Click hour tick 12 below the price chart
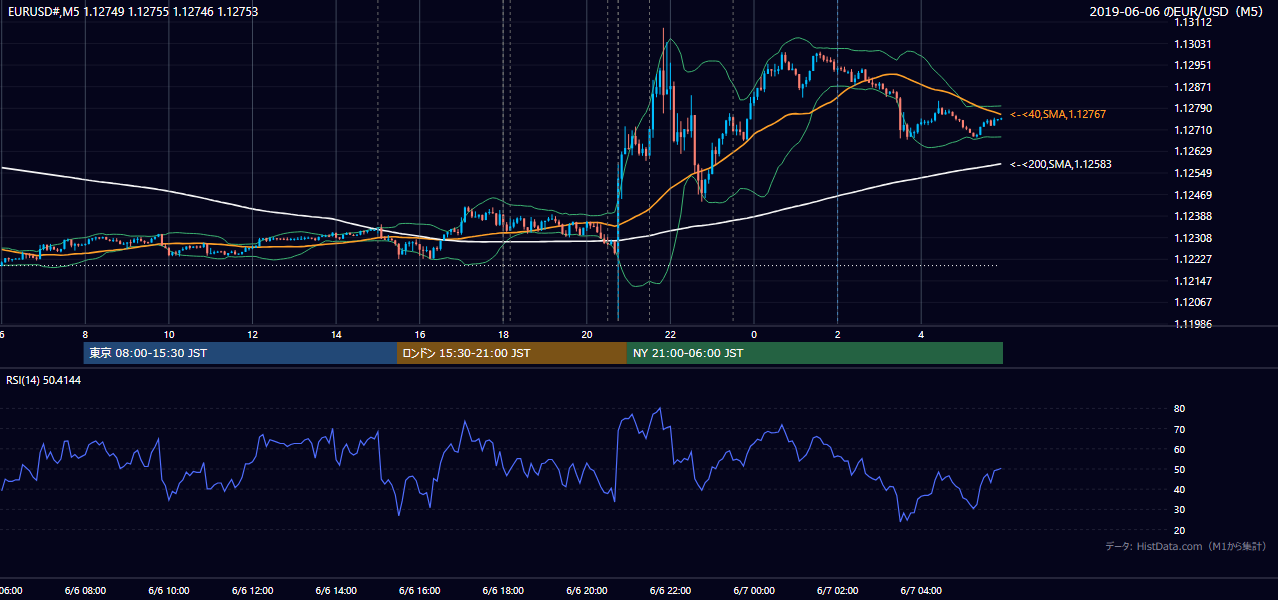Screen dimensions: 1278x600 pyautogui.click(x=253, y=335)
